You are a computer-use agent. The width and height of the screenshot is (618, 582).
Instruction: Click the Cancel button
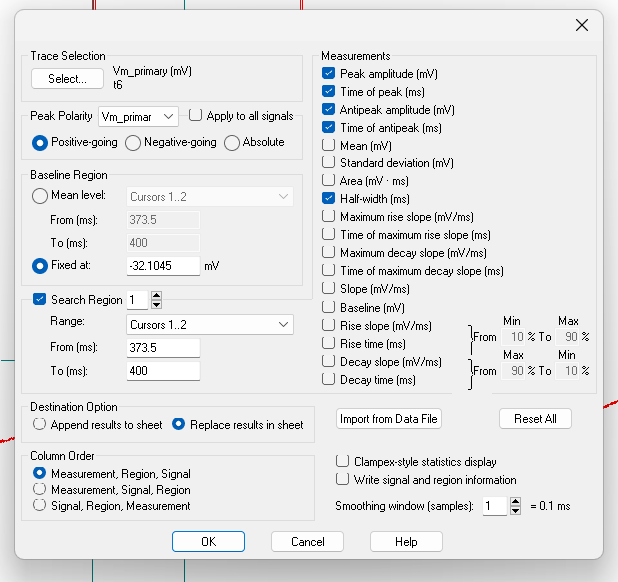pyautogui.click(x=307, y=542)
